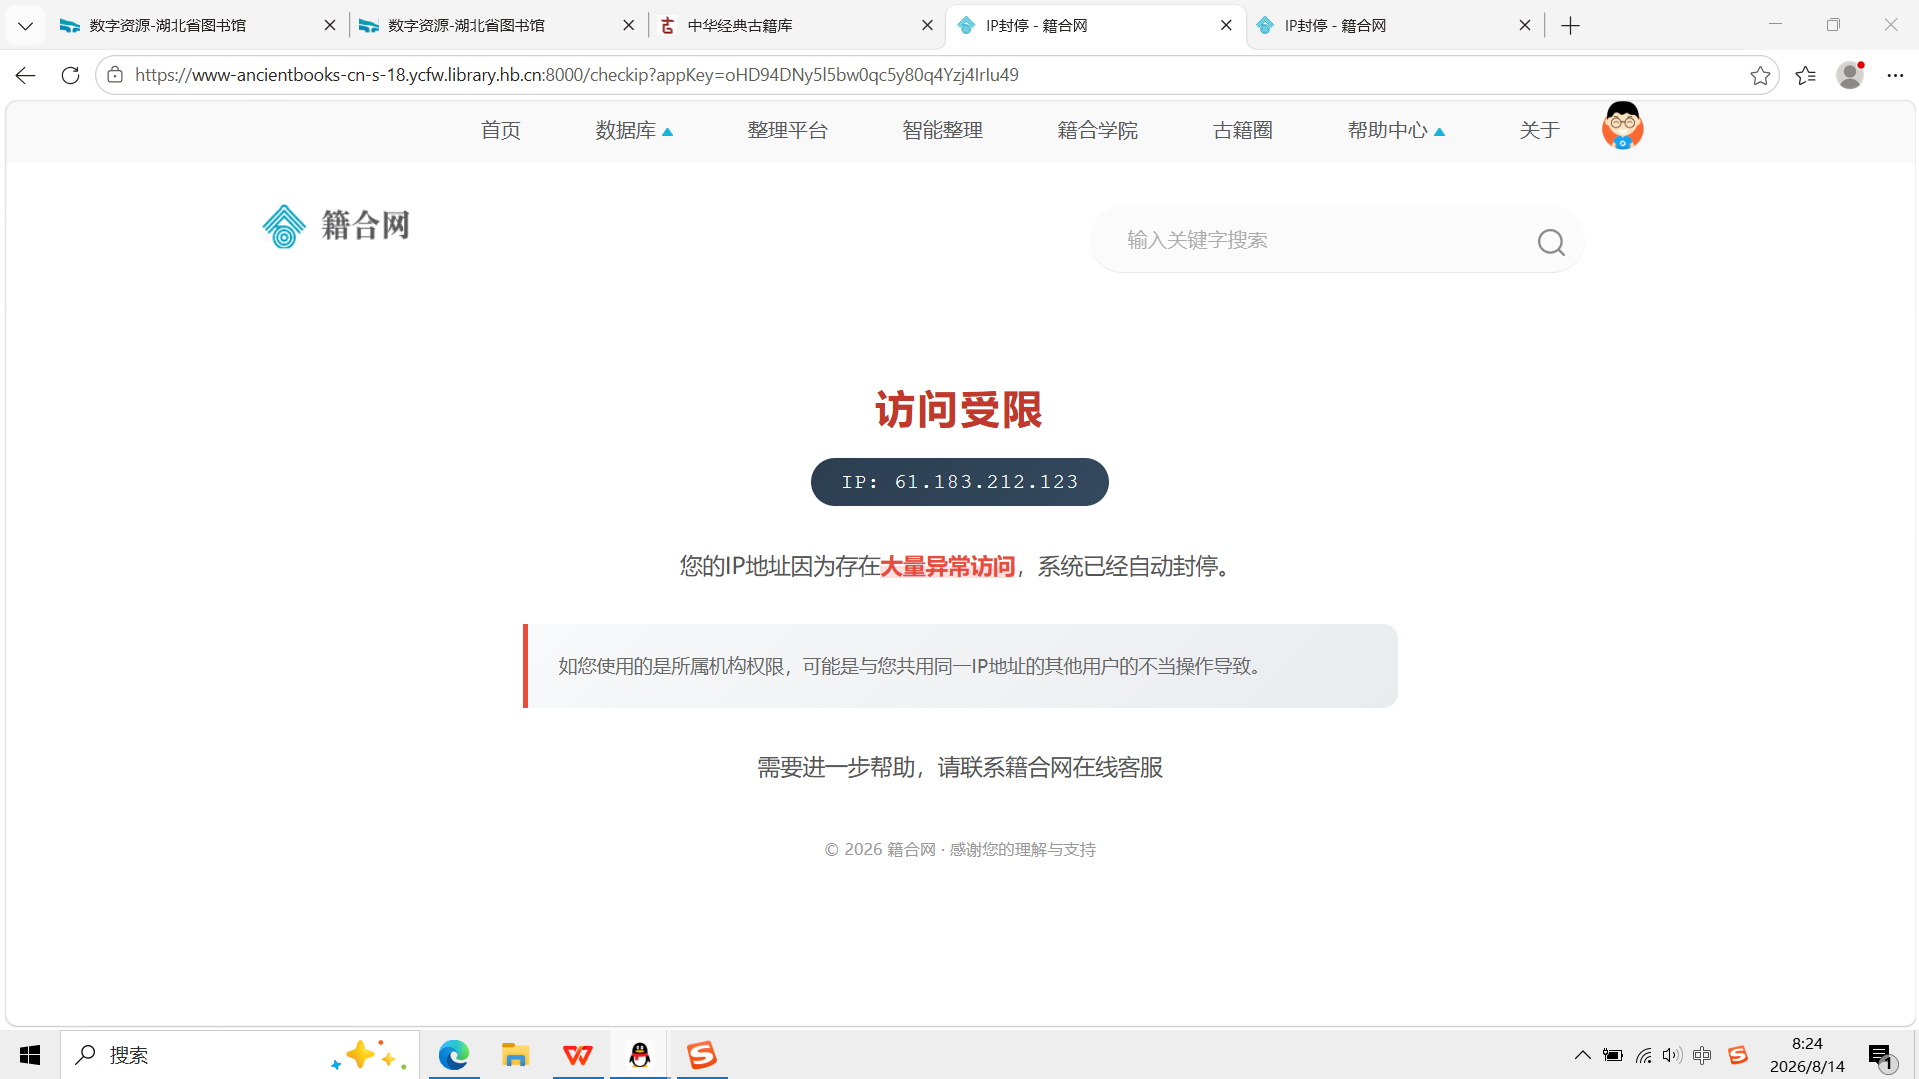Open 关于 from navigation
Image resolution: width=1919 pixels, height=1079 pixels.
(1540, 131)
